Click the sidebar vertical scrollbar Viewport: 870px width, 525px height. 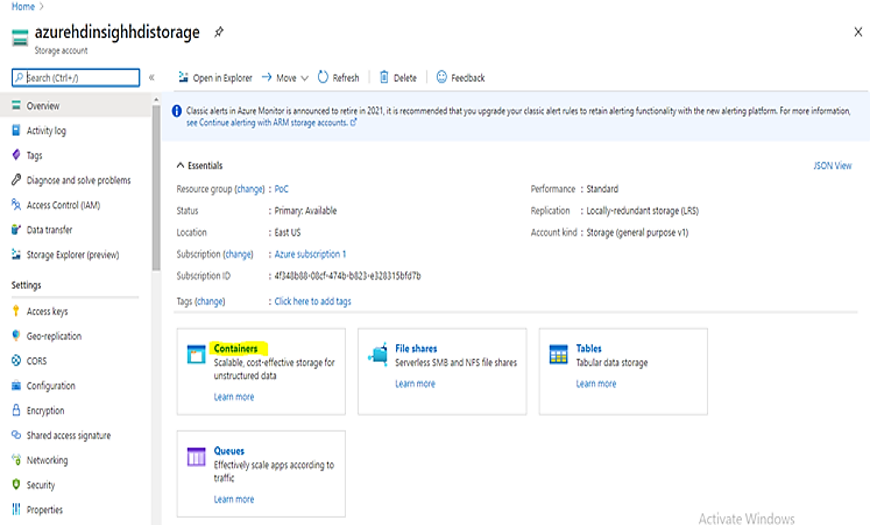156,187
